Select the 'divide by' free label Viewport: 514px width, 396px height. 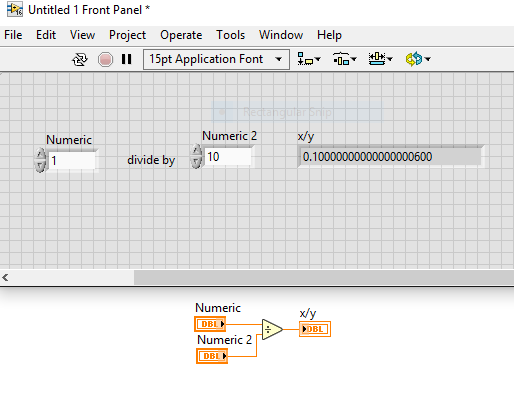coord(151,160)
